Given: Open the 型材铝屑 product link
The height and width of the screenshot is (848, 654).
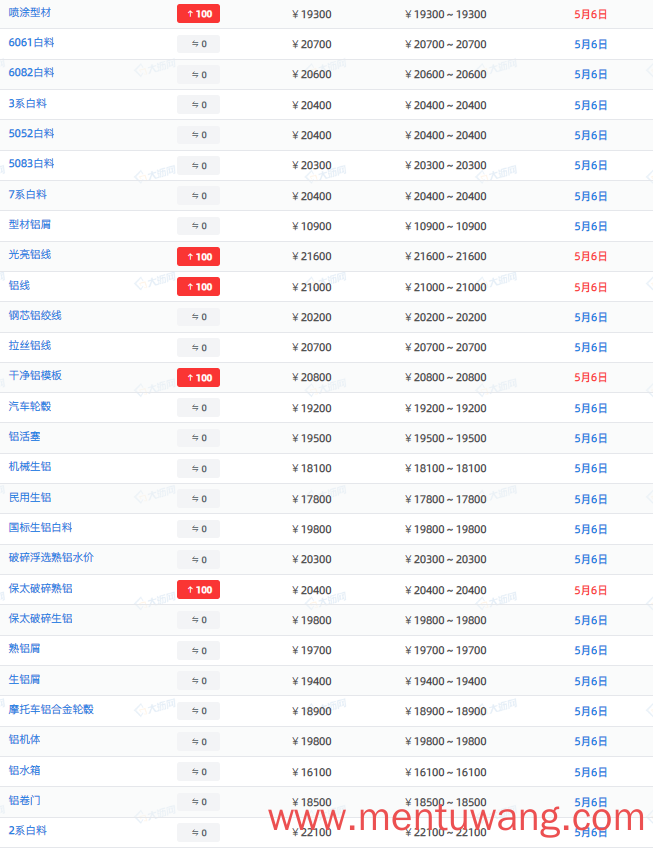Looking at the screenshot, I should [30, 224].
